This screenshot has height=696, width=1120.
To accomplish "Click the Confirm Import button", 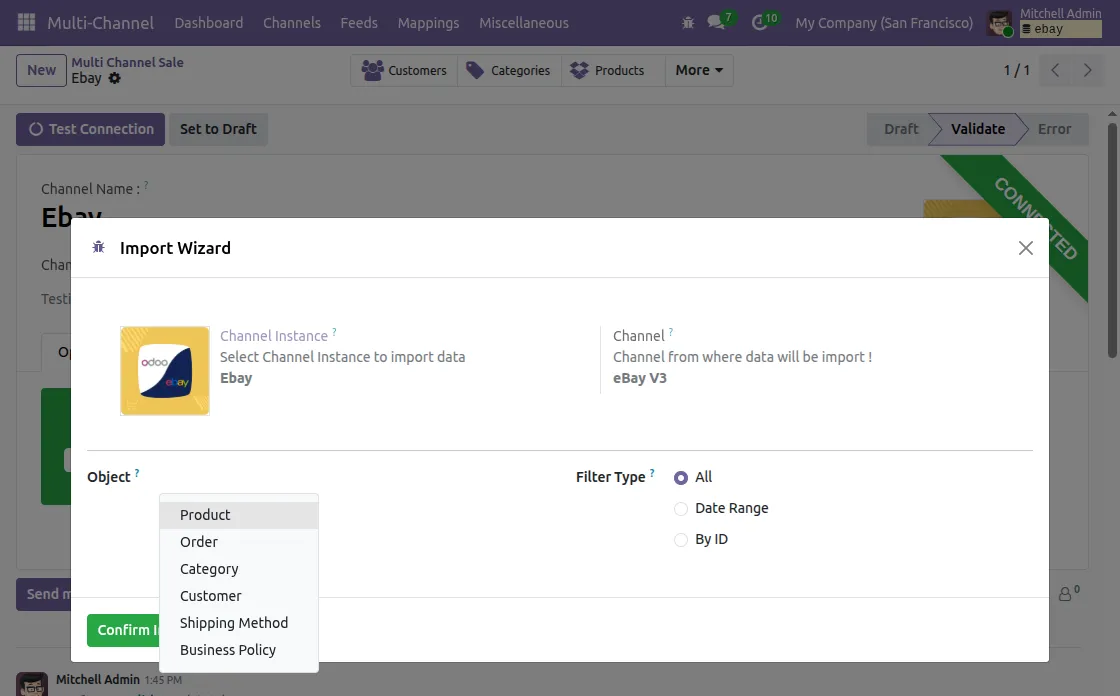I will tap(123, 630).
